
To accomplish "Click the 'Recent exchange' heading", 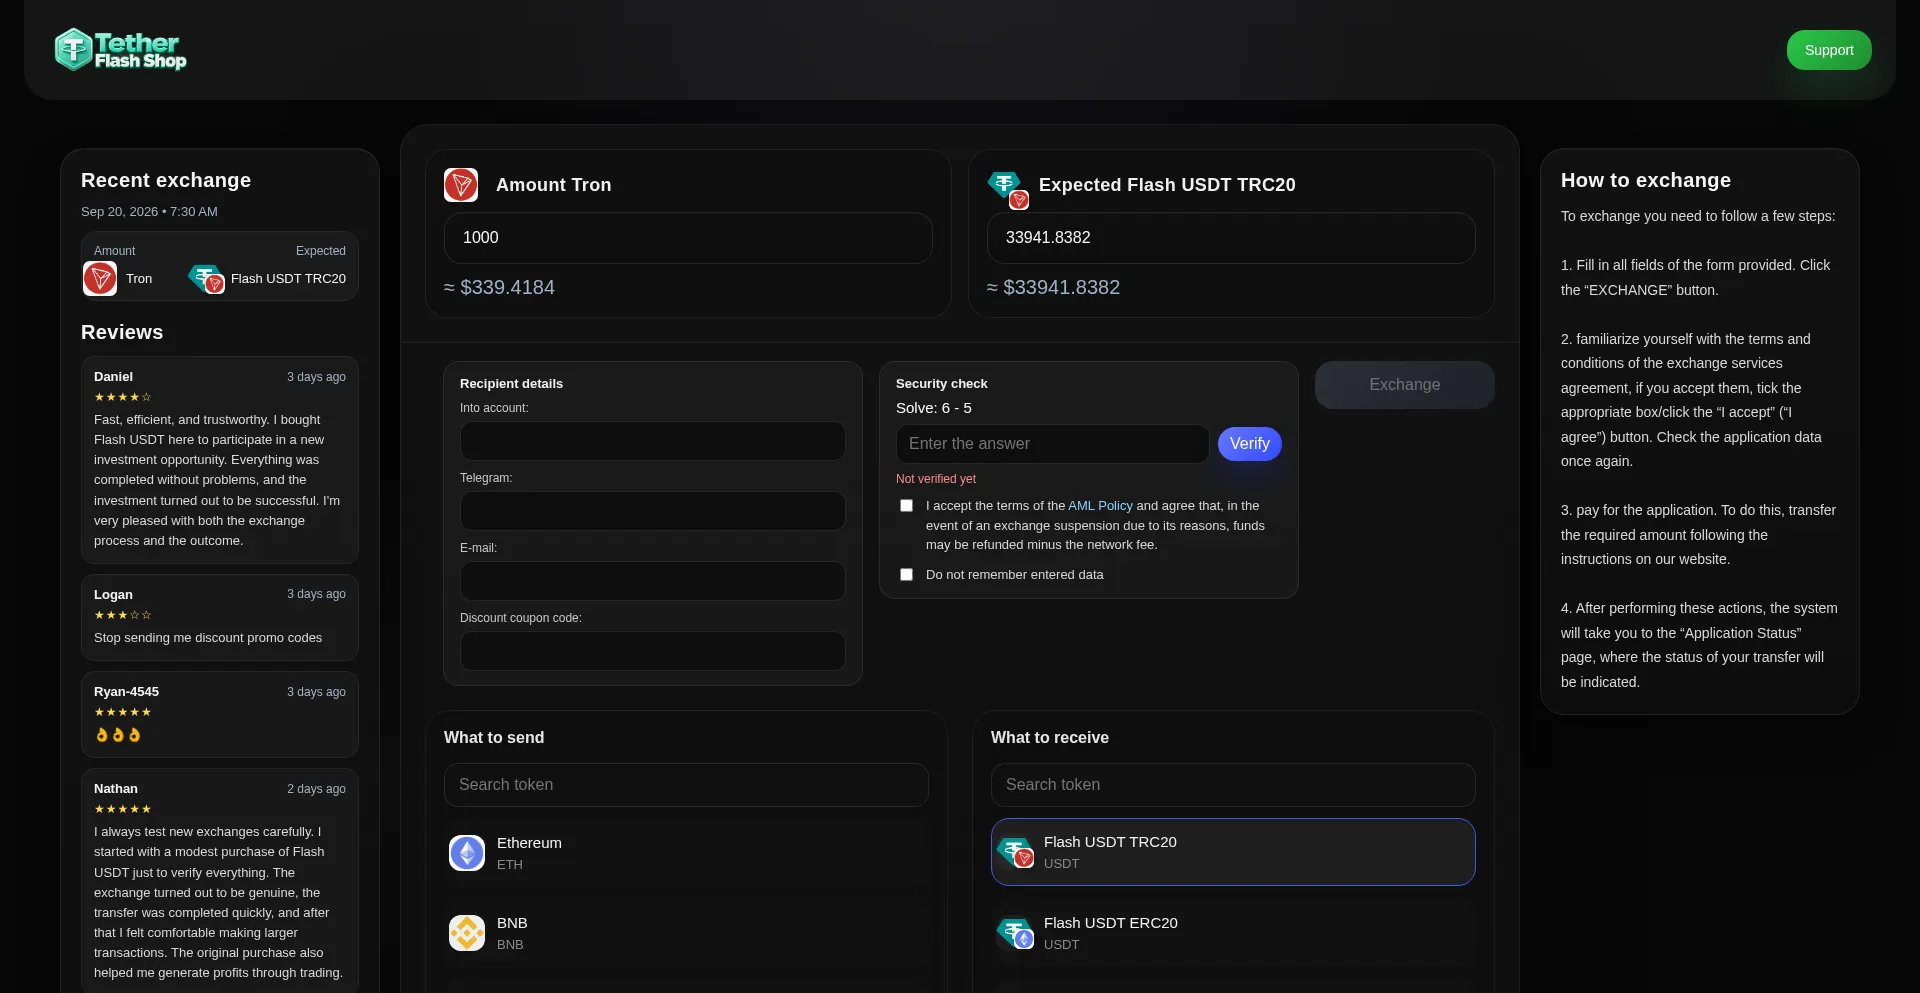I will click(x=166, y=181).
